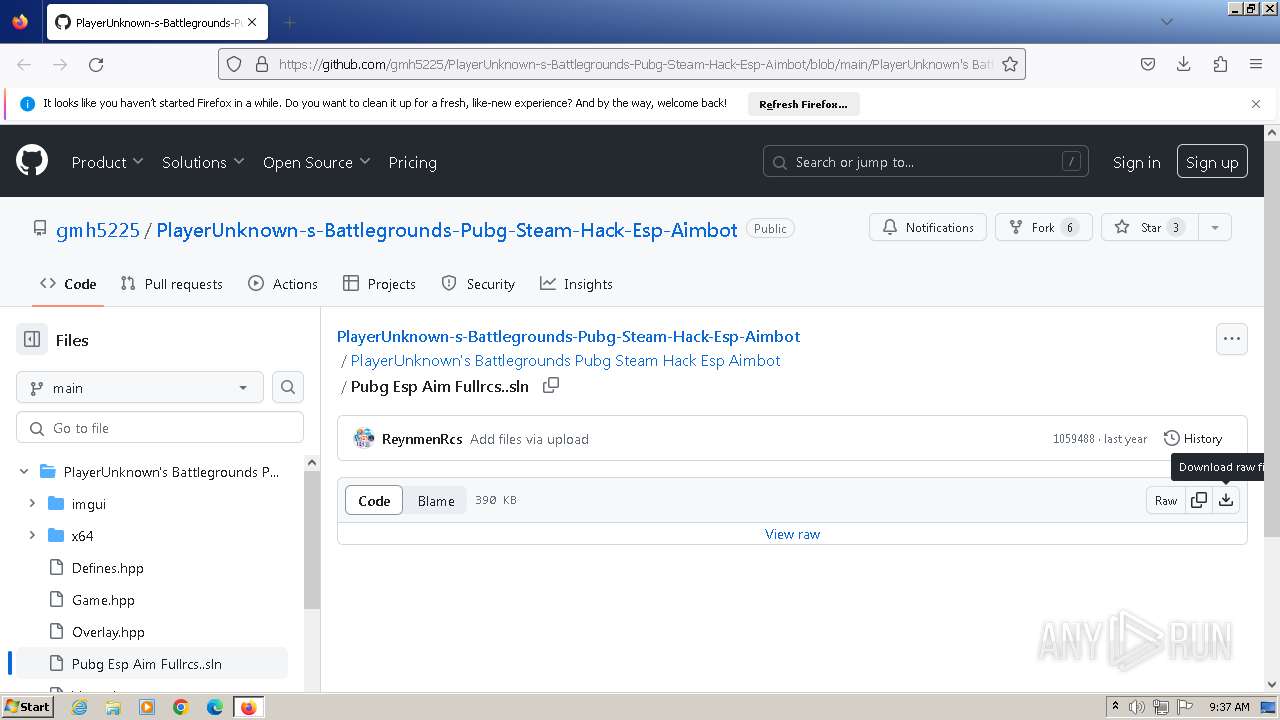Fork this repository with the Fork button
Screen dimensions: 1280x720
(x=1043, y=228)
